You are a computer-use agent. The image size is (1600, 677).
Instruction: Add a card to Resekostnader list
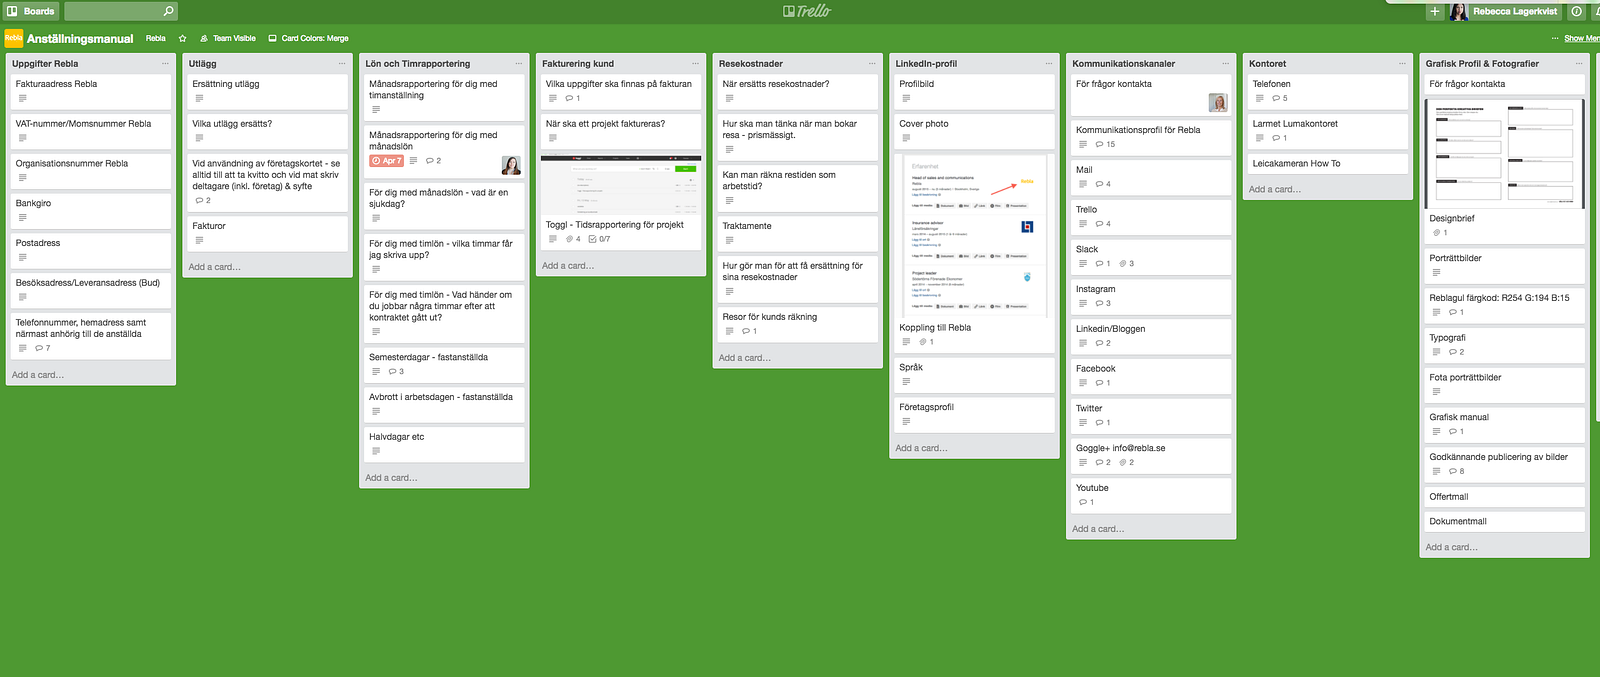[745, 358]
